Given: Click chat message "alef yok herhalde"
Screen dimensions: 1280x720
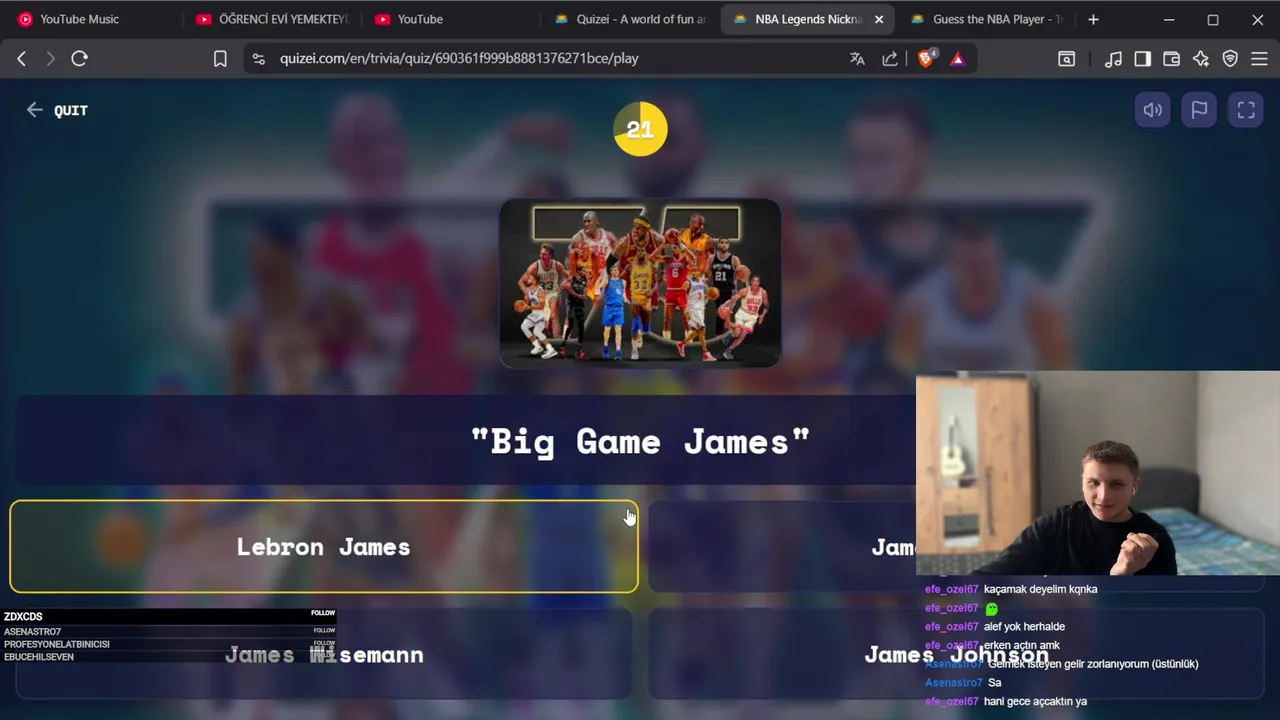Looking at the screenshot, I should (1024, 627).
